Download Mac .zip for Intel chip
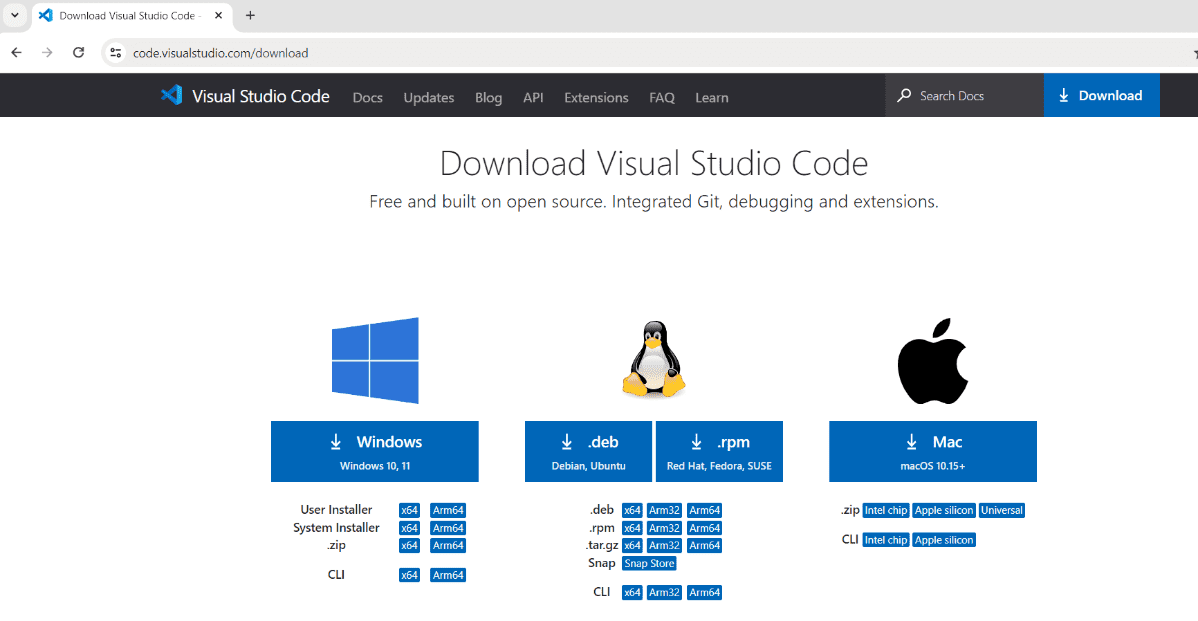1198x621 pixels. pyautogui.click(x=886, y=510)
